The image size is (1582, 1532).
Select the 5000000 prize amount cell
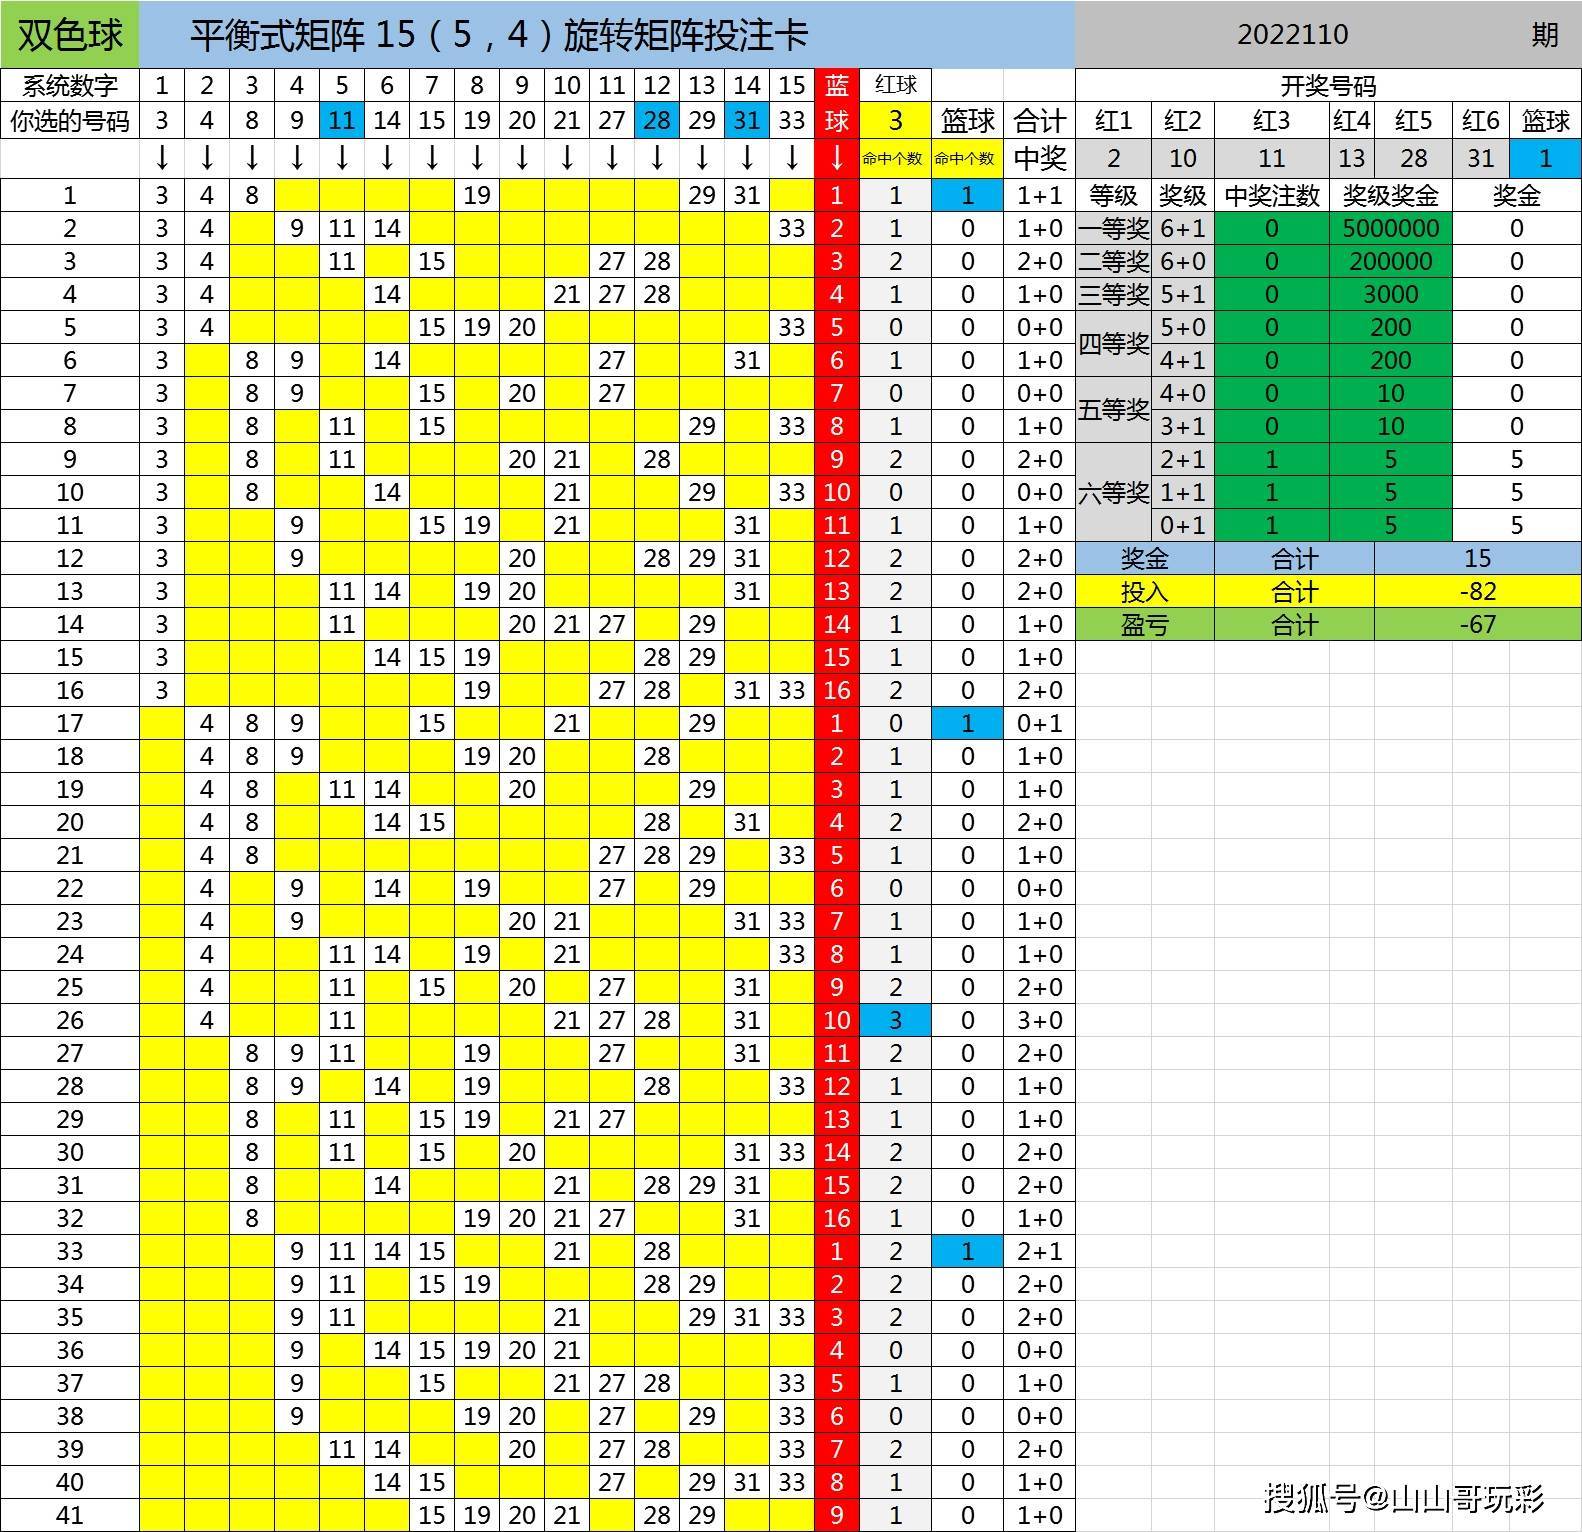click(x=1390, y=229)
